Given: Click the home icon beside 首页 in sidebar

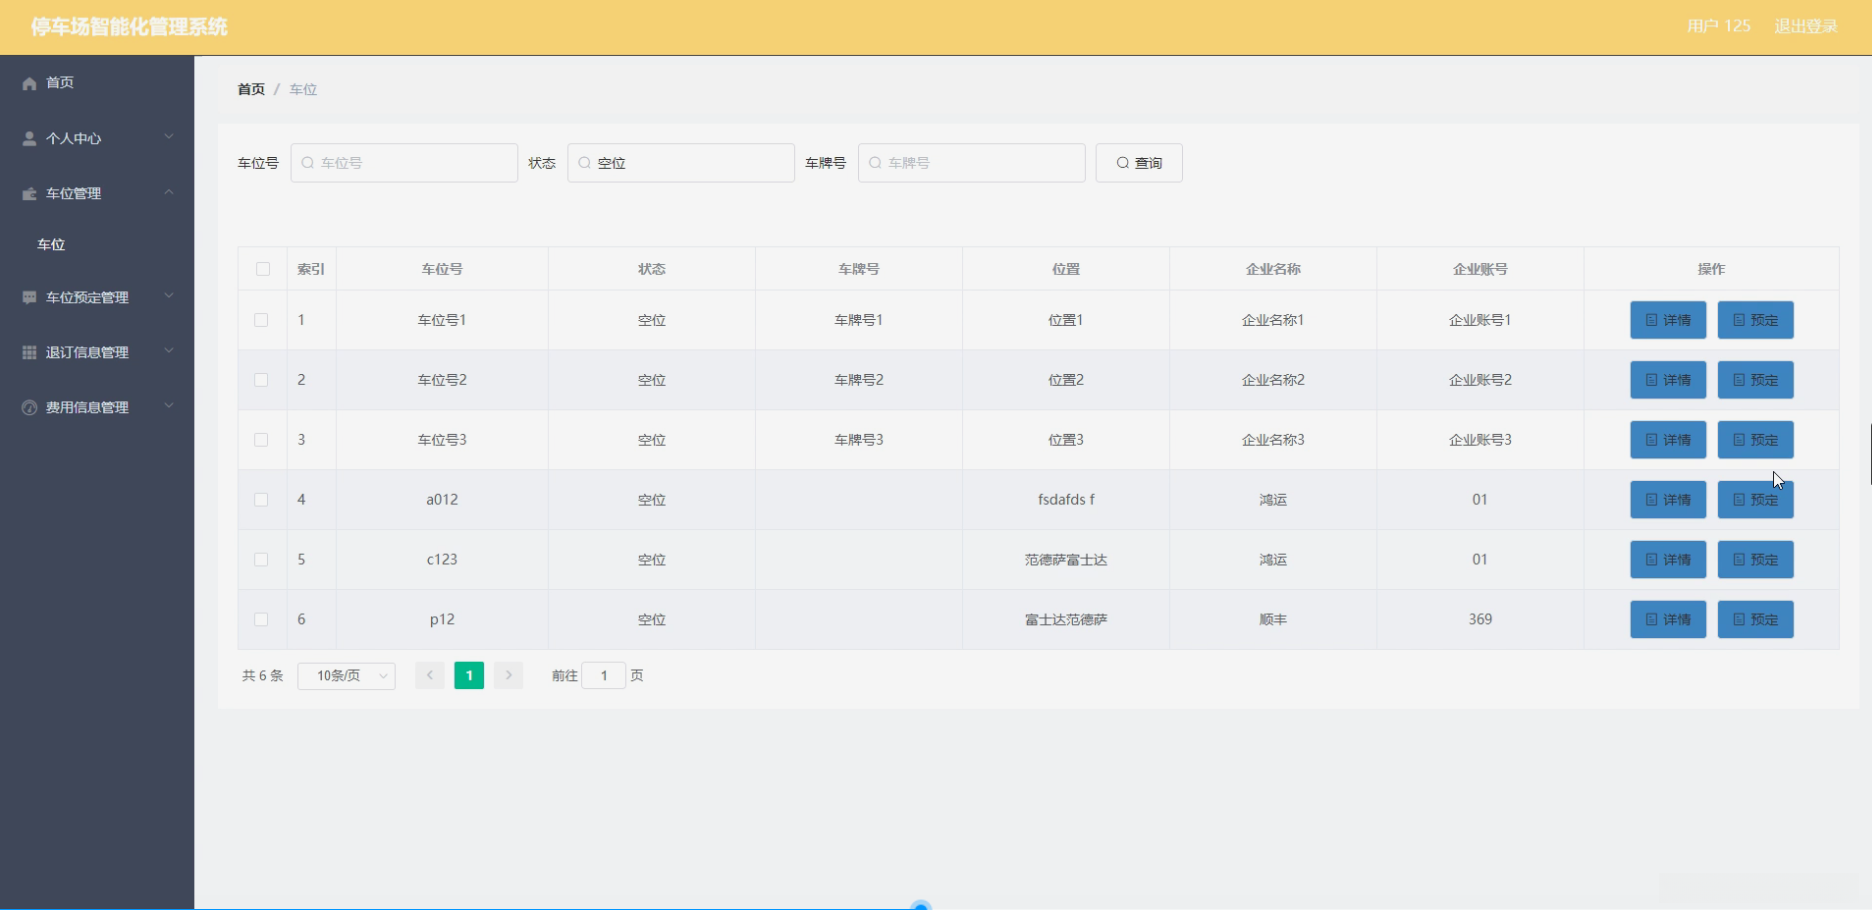Looking at the screenshot, I should pyautogui.click(x=29, y=83).
